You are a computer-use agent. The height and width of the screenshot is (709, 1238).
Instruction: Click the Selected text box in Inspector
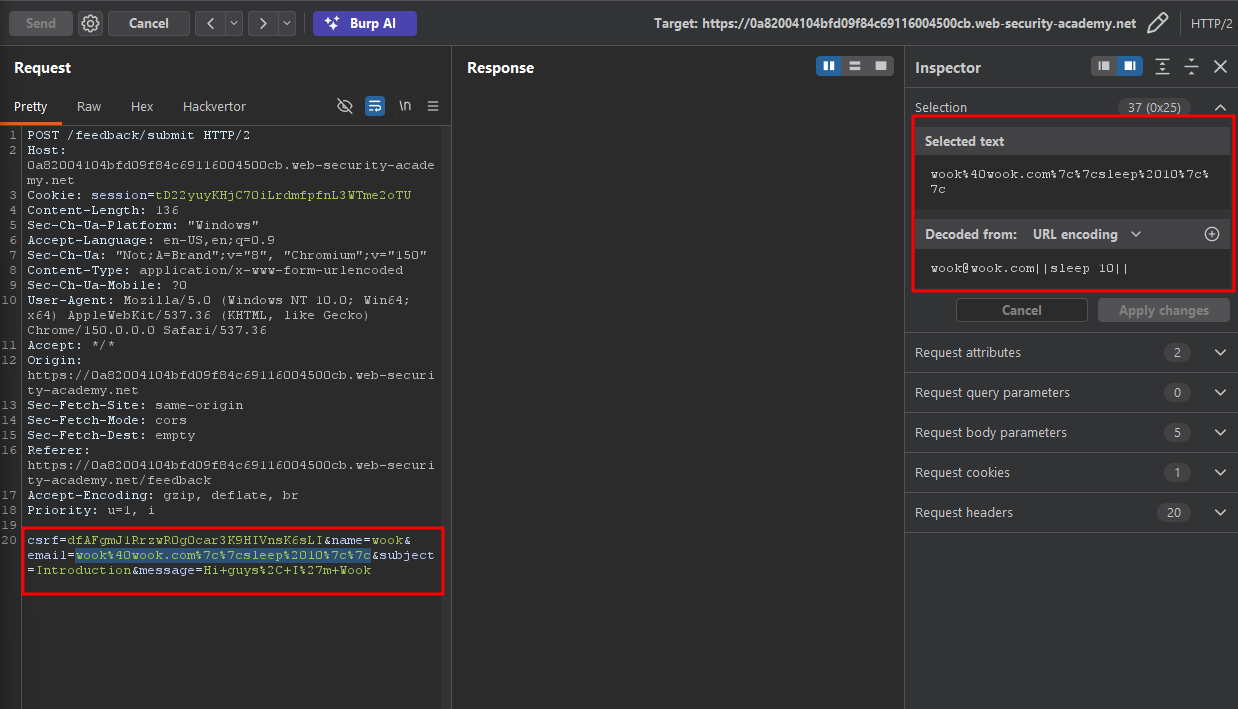1071,181
